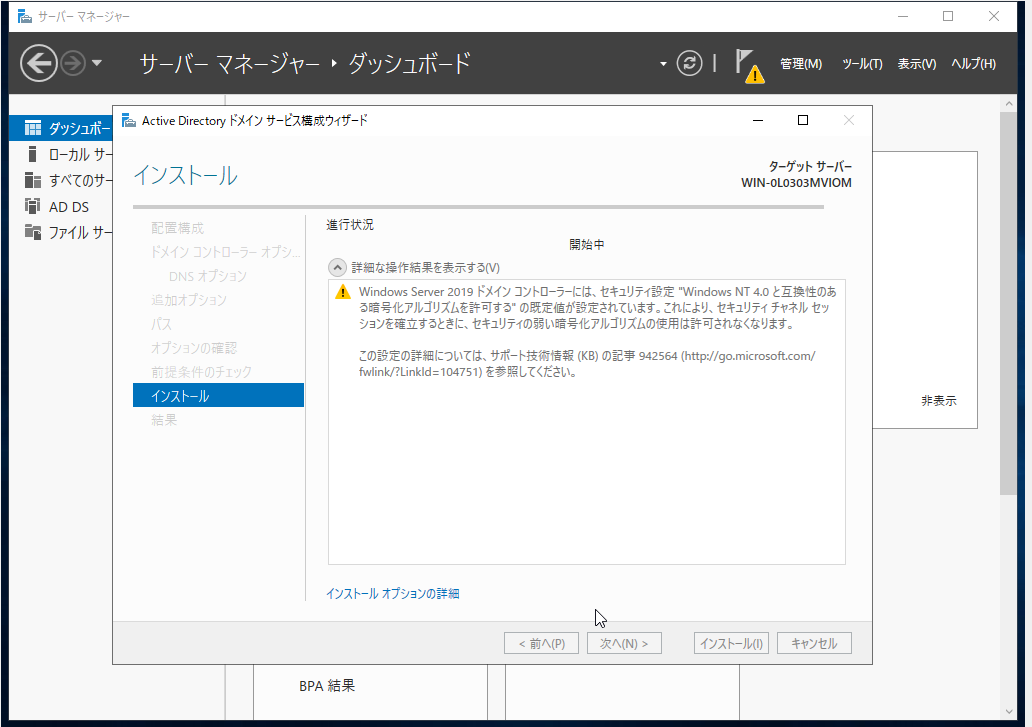Screen dimensions: 1032x727
Task: Open the ヘルプ(H) menu
Action: pos(973,64)
